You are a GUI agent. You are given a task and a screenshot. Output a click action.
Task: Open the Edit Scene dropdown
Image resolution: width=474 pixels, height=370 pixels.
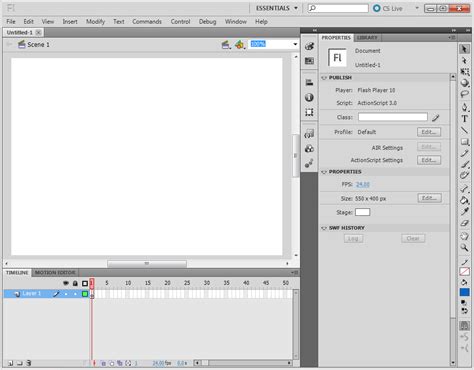[x=226, y=44]
